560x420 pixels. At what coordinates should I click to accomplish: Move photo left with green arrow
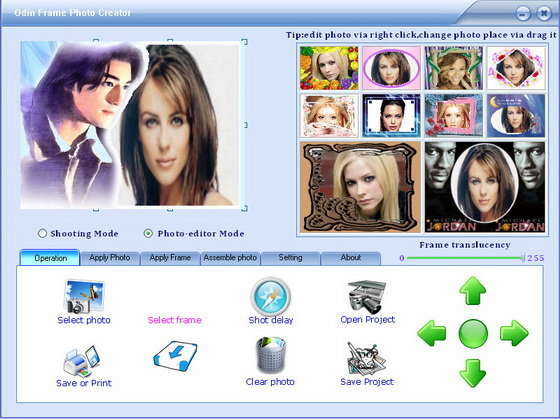[432, 333]
